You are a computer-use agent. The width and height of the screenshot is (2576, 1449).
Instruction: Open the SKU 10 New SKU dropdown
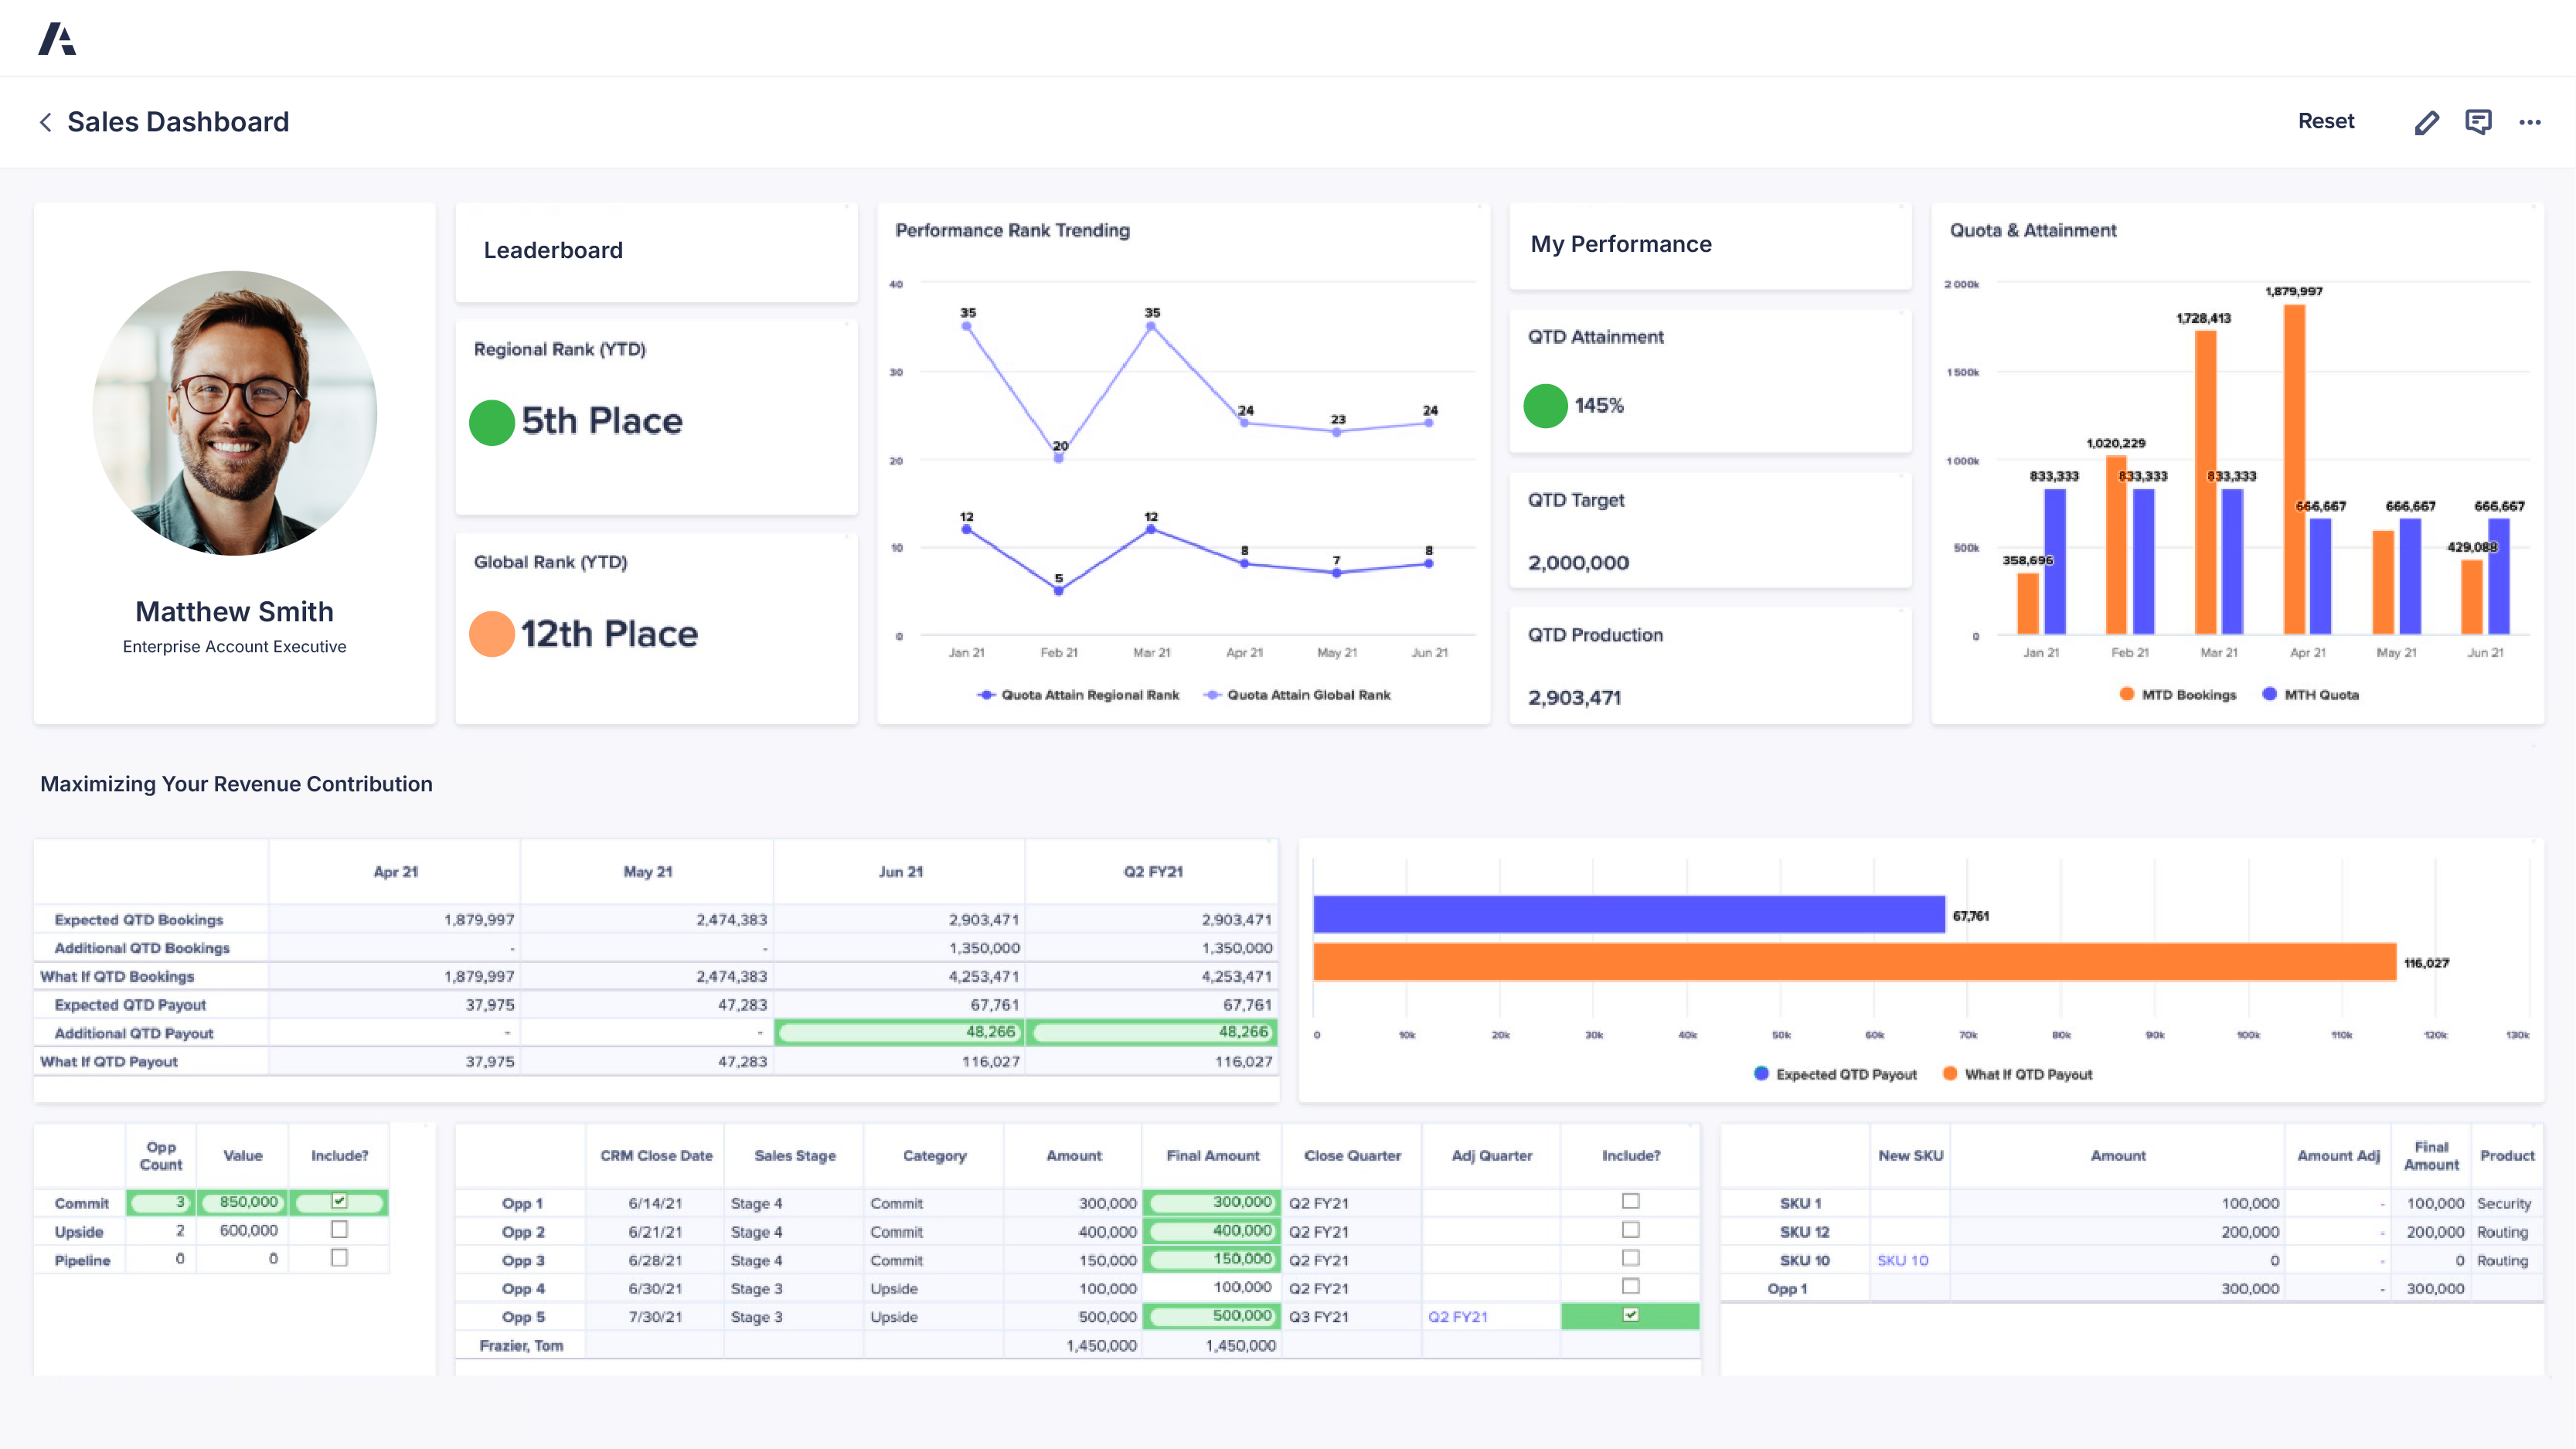[1902, 1260]
